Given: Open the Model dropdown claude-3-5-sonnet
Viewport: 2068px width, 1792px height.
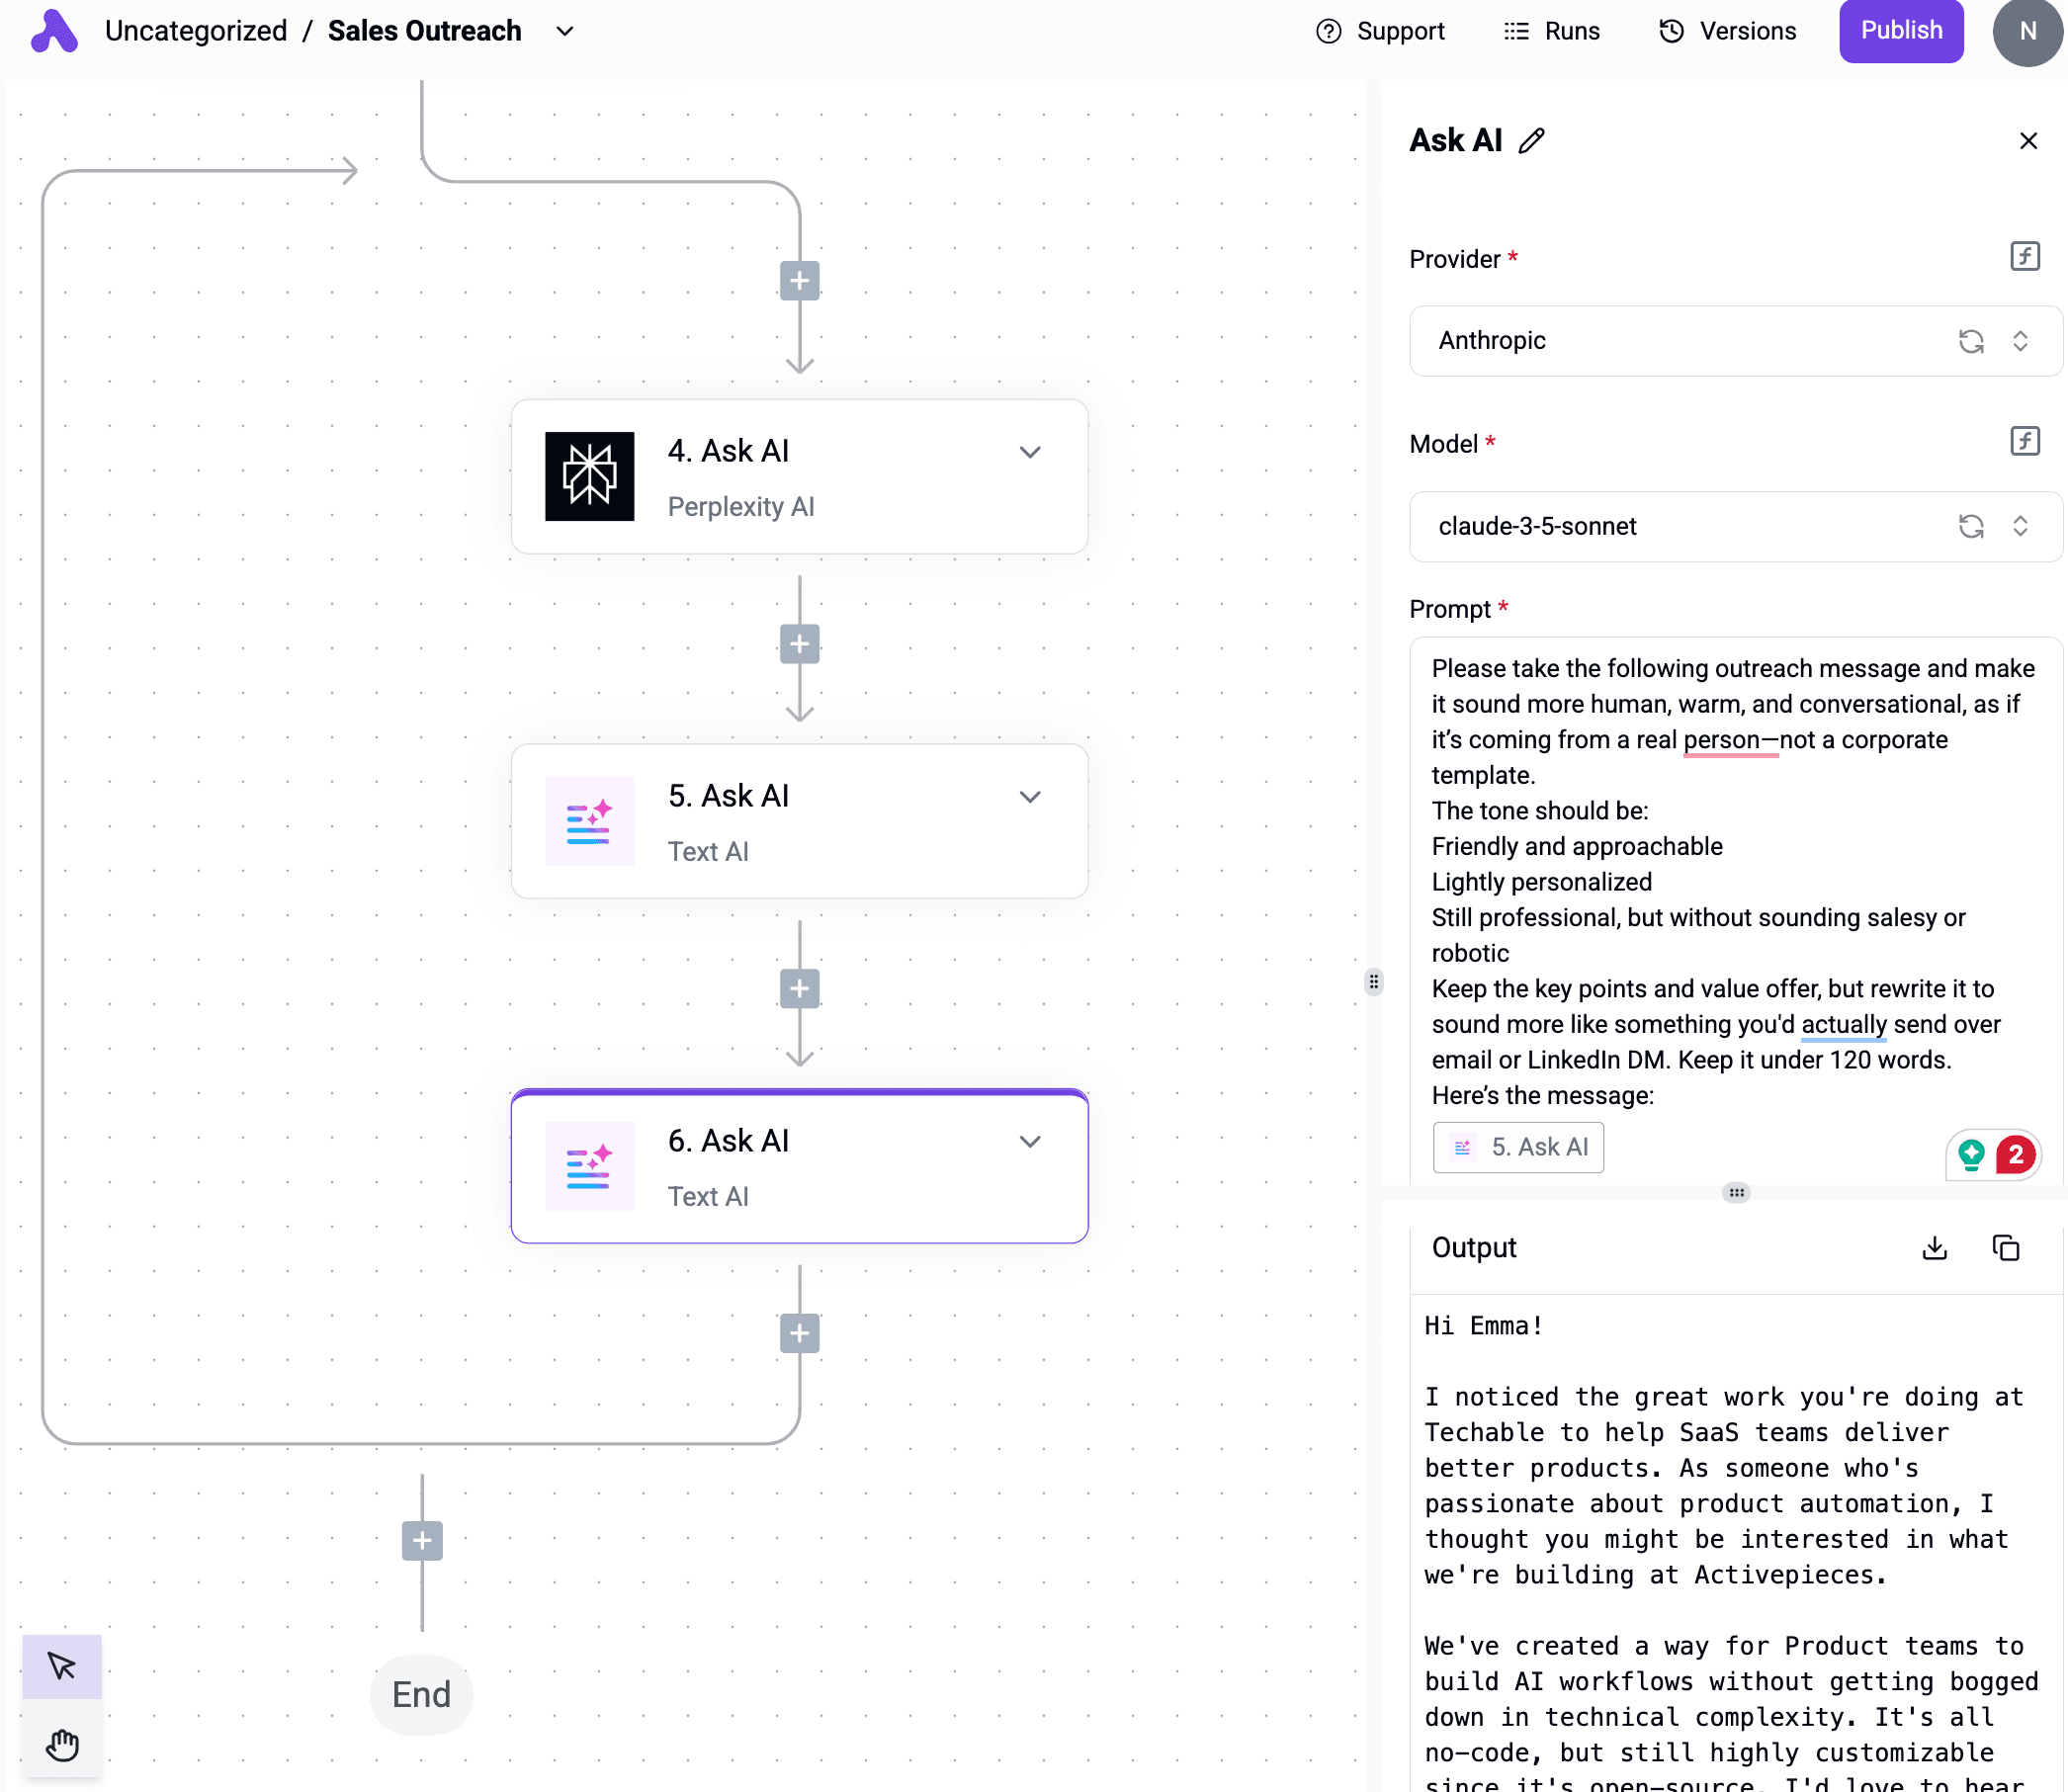Looking at the screenshot, I should coord(1735,526).
